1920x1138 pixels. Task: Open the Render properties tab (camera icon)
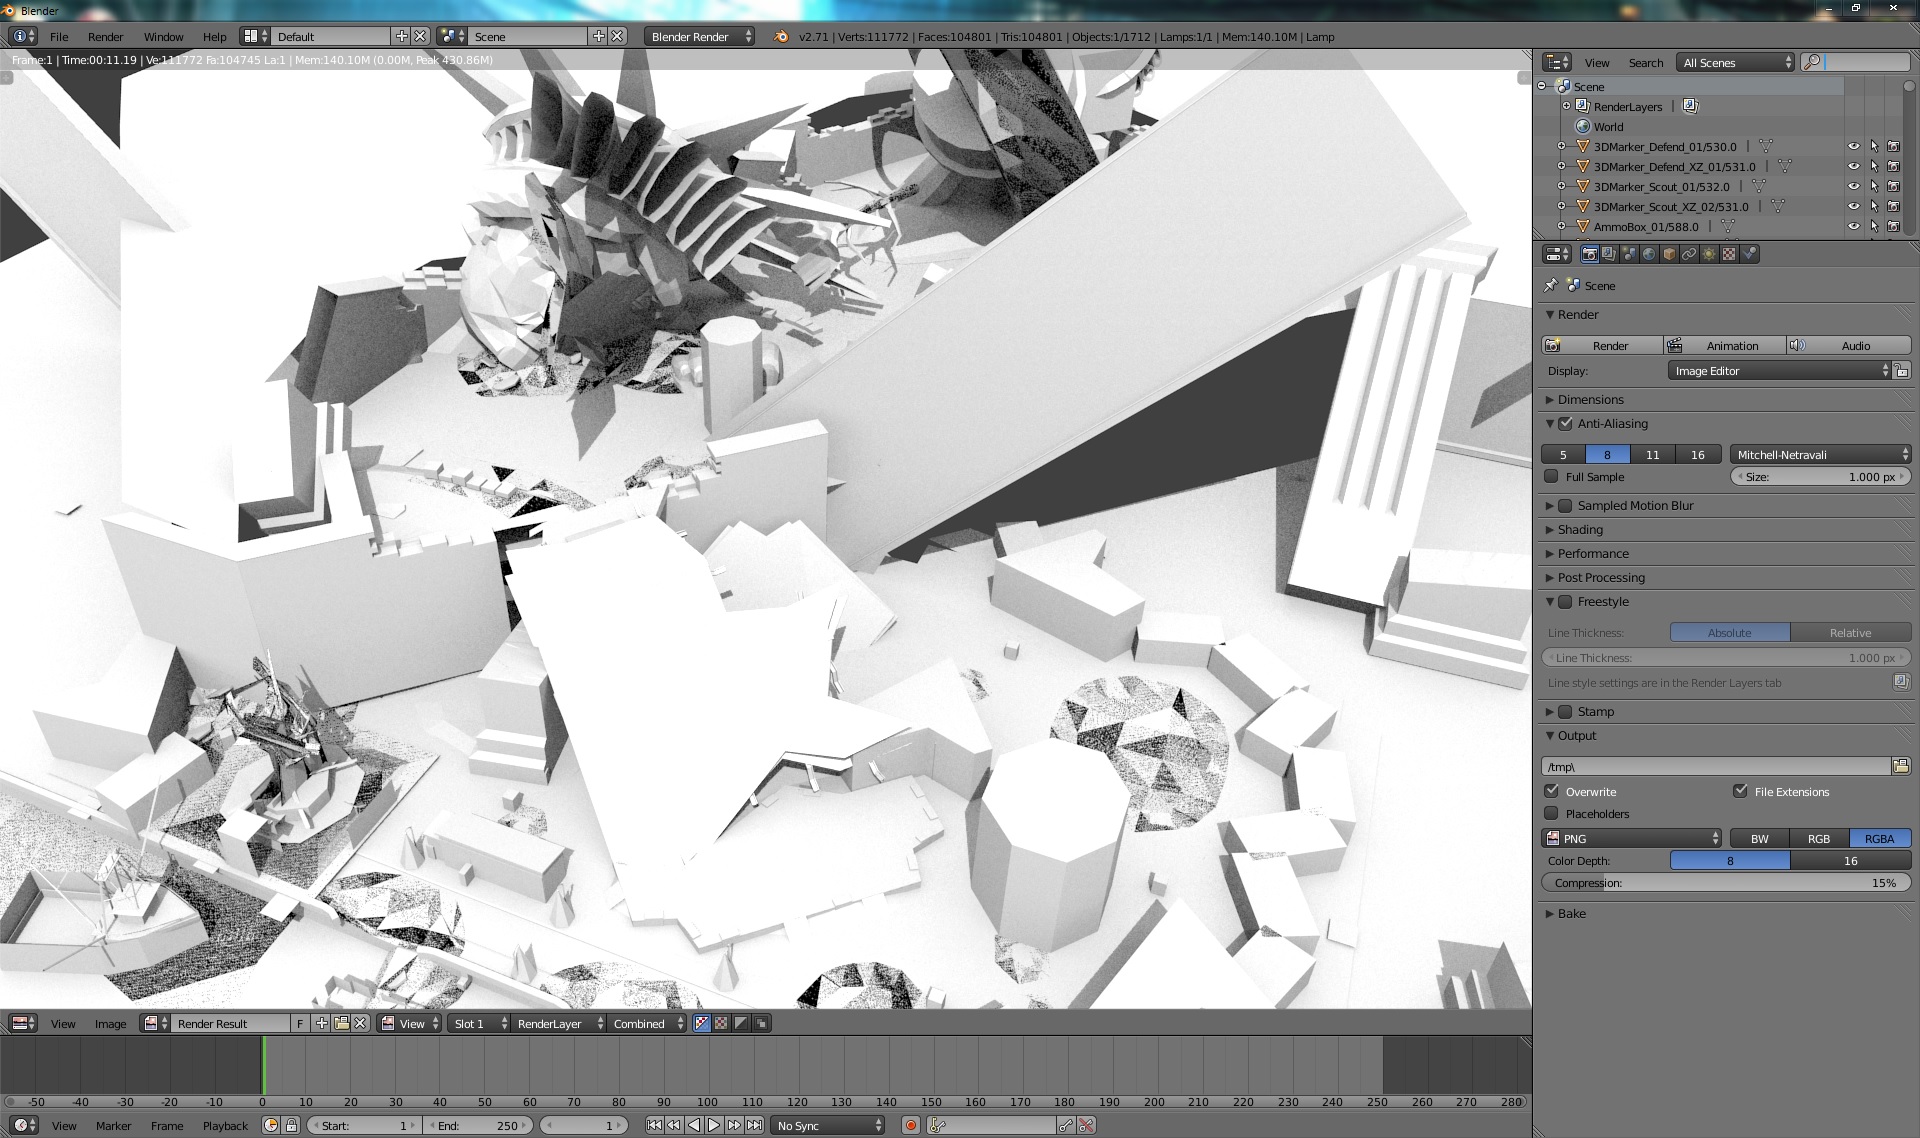pyautogui.click(x=1589, y=254)
